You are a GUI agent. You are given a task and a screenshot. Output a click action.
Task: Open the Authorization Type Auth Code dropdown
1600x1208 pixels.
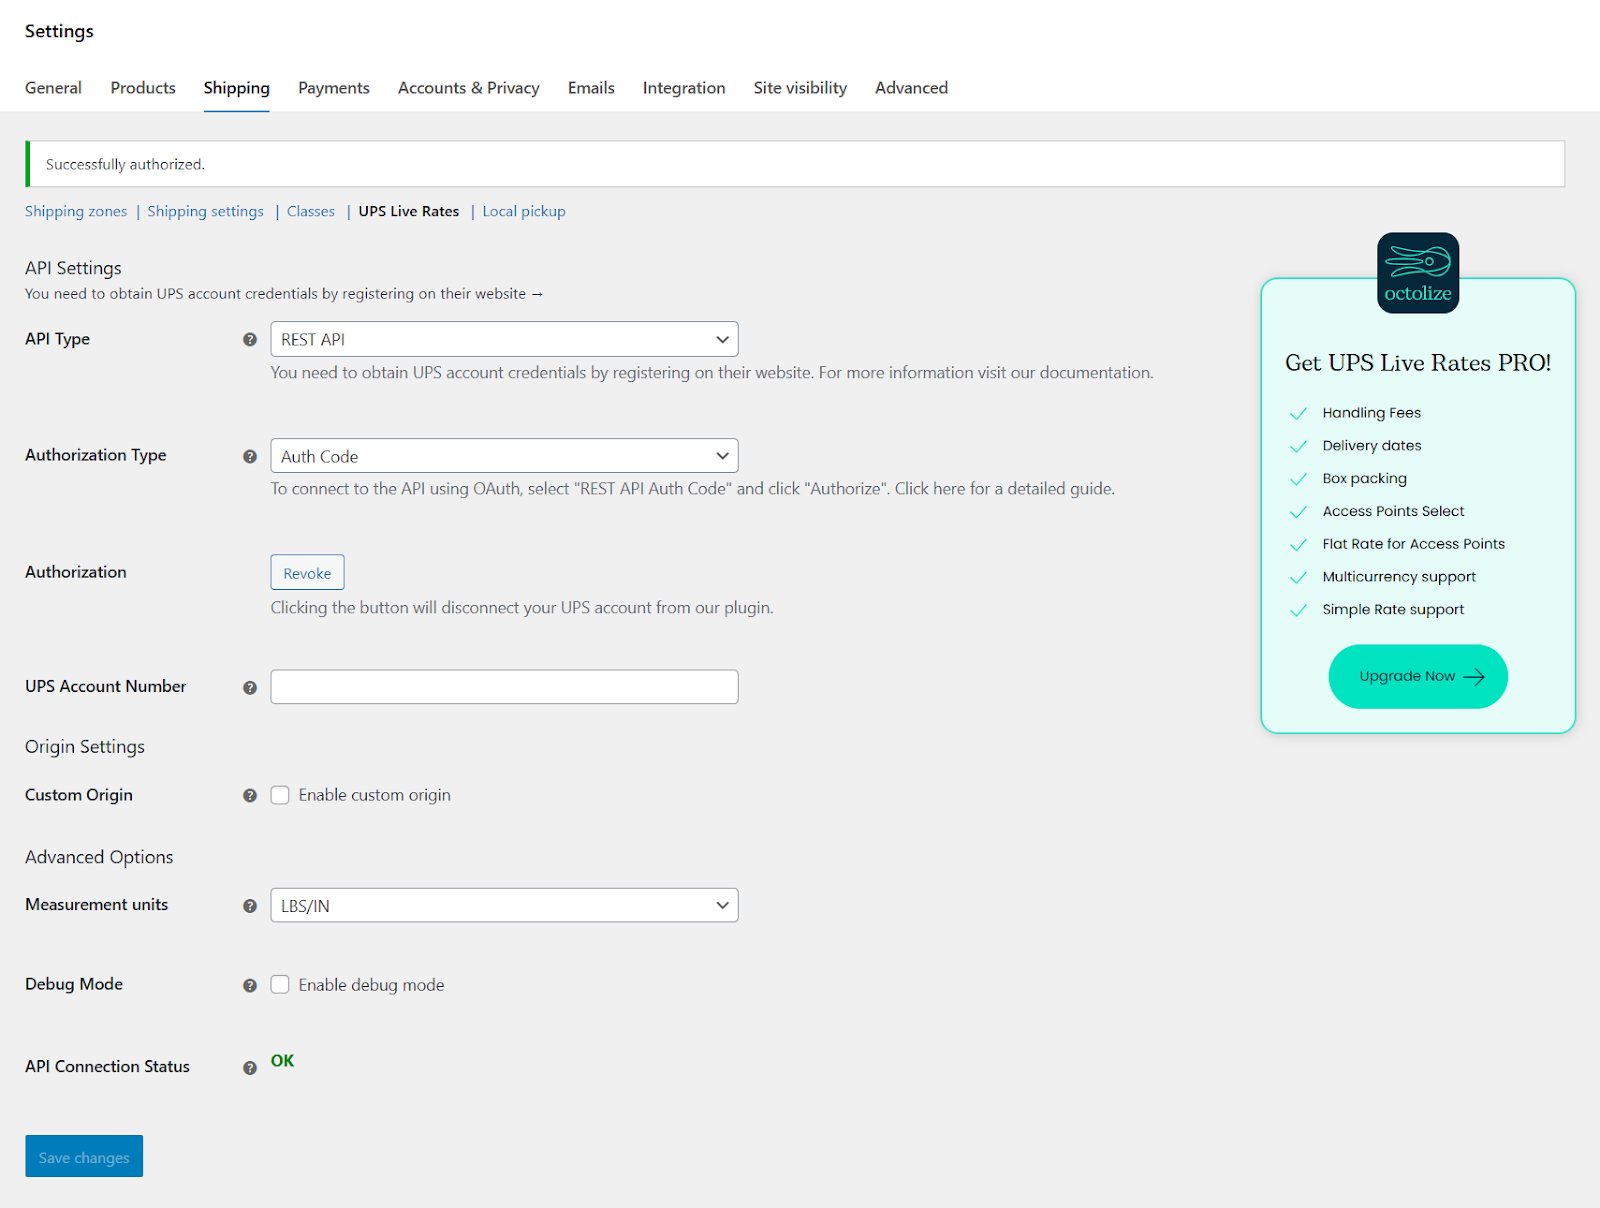504,456
